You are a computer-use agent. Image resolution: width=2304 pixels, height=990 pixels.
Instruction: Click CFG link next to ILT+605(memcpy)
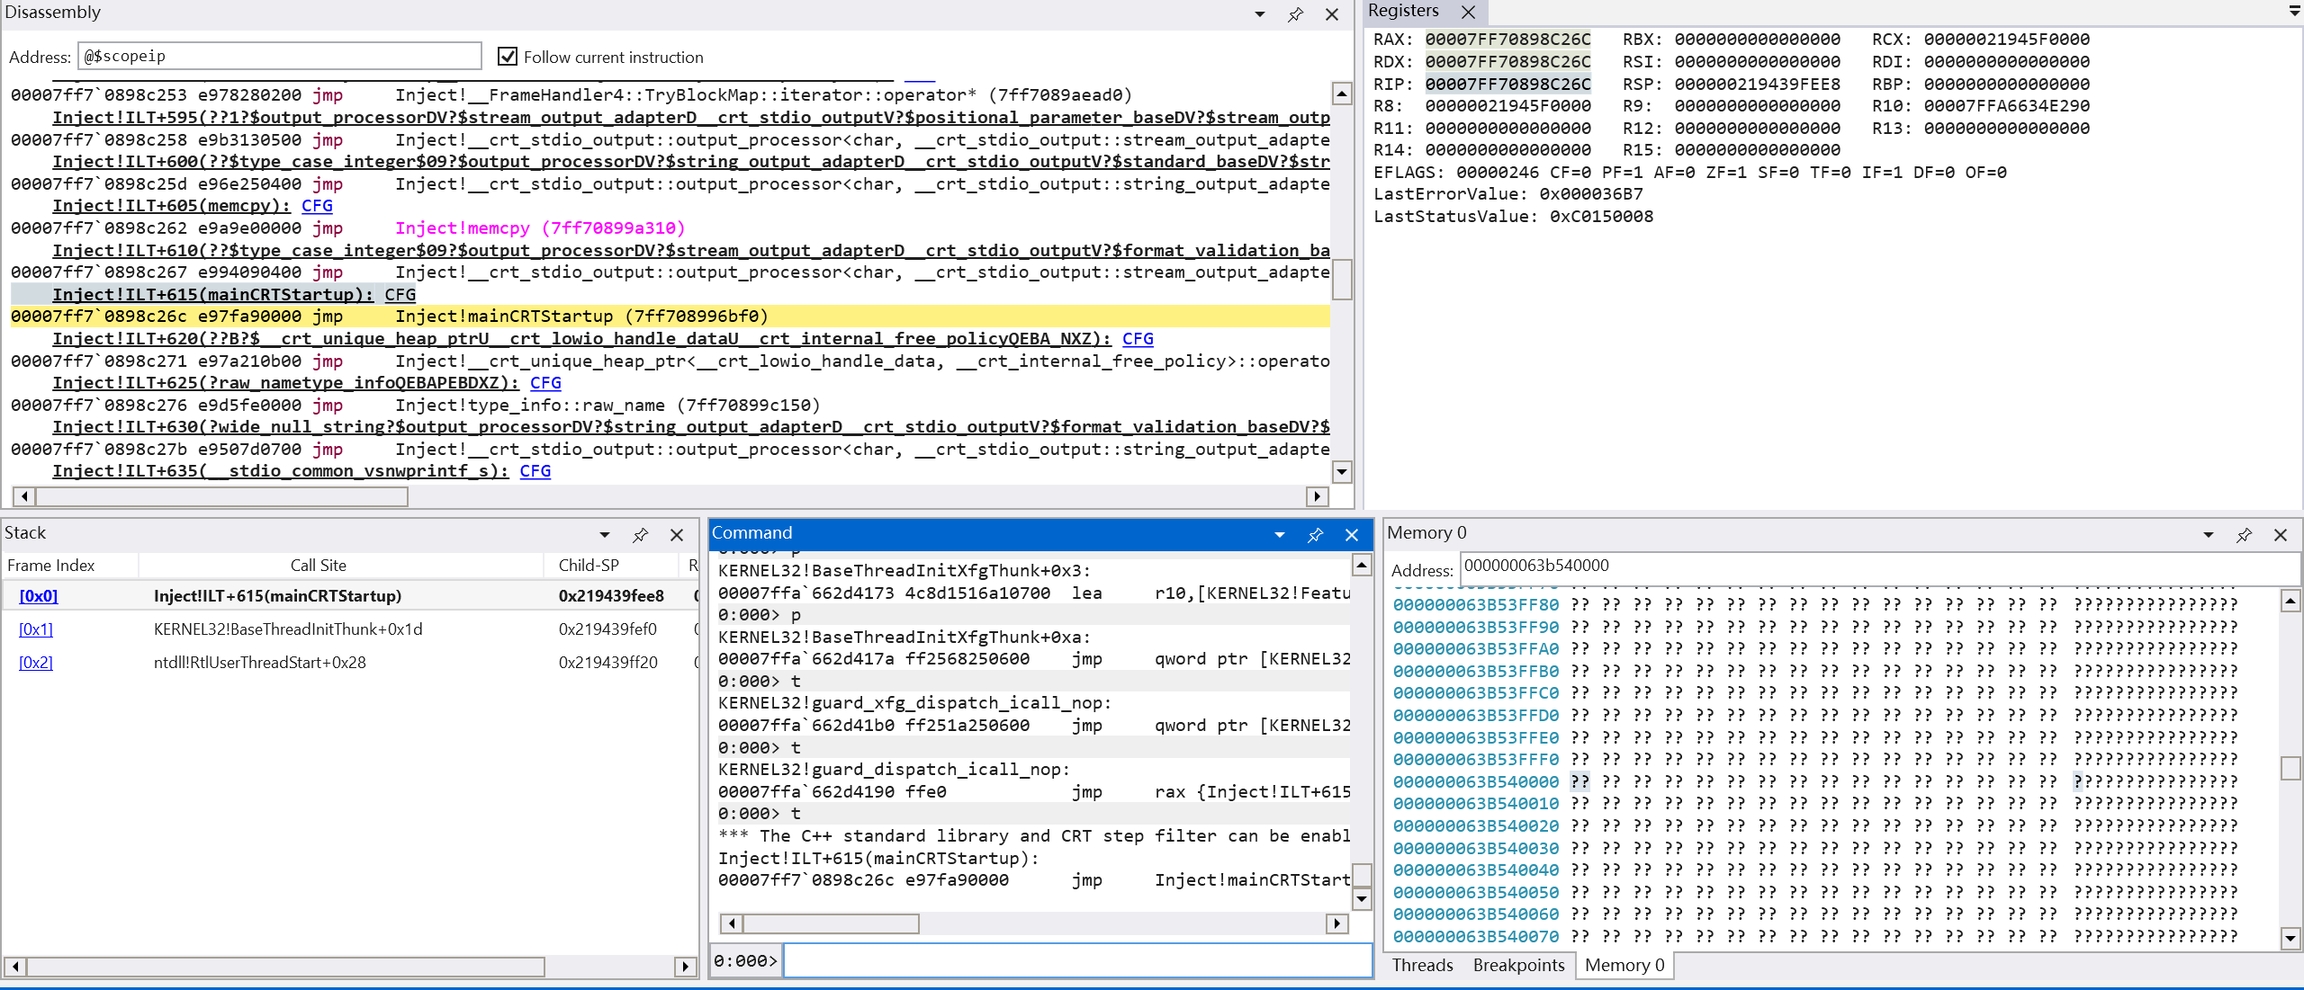pyautogui.click(x=317, y=206)
